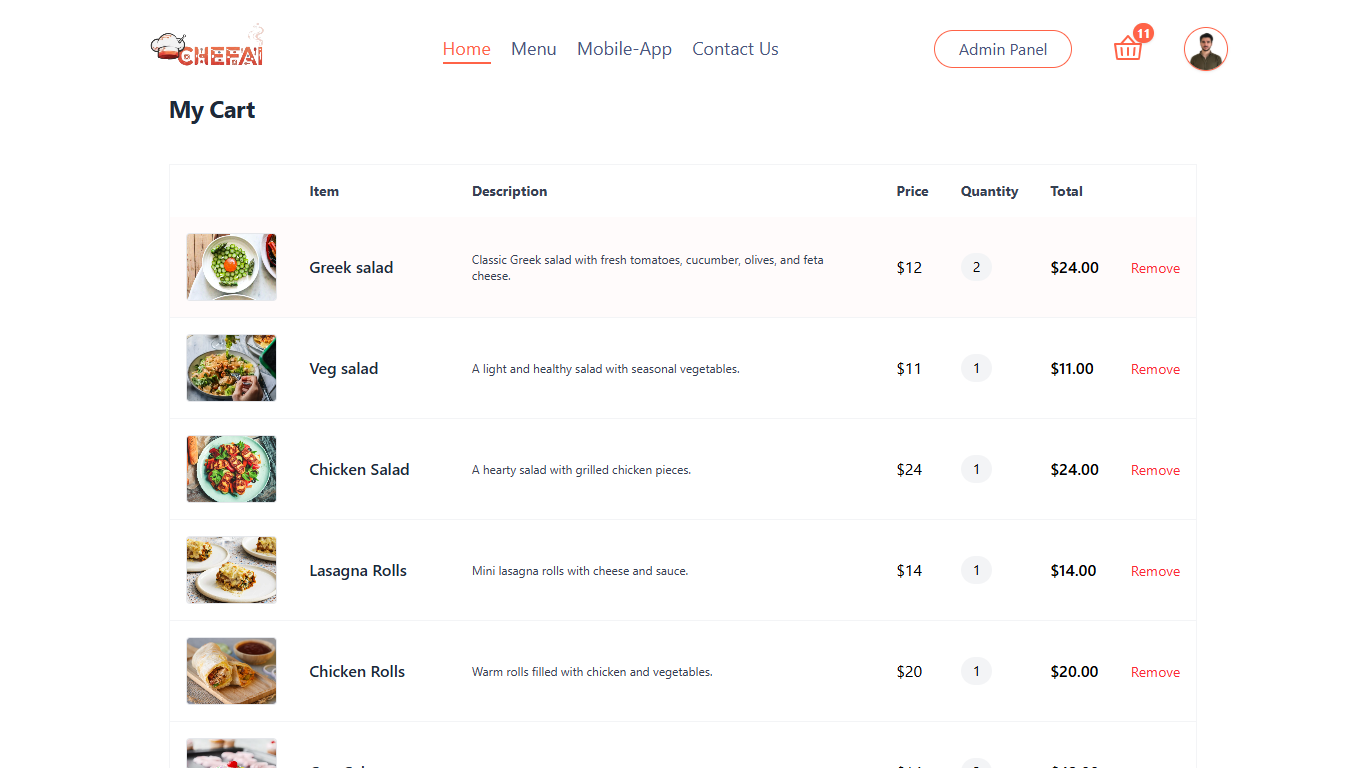Open the Menu page link
Screen dimensions: 1366x768
point(533,49)
